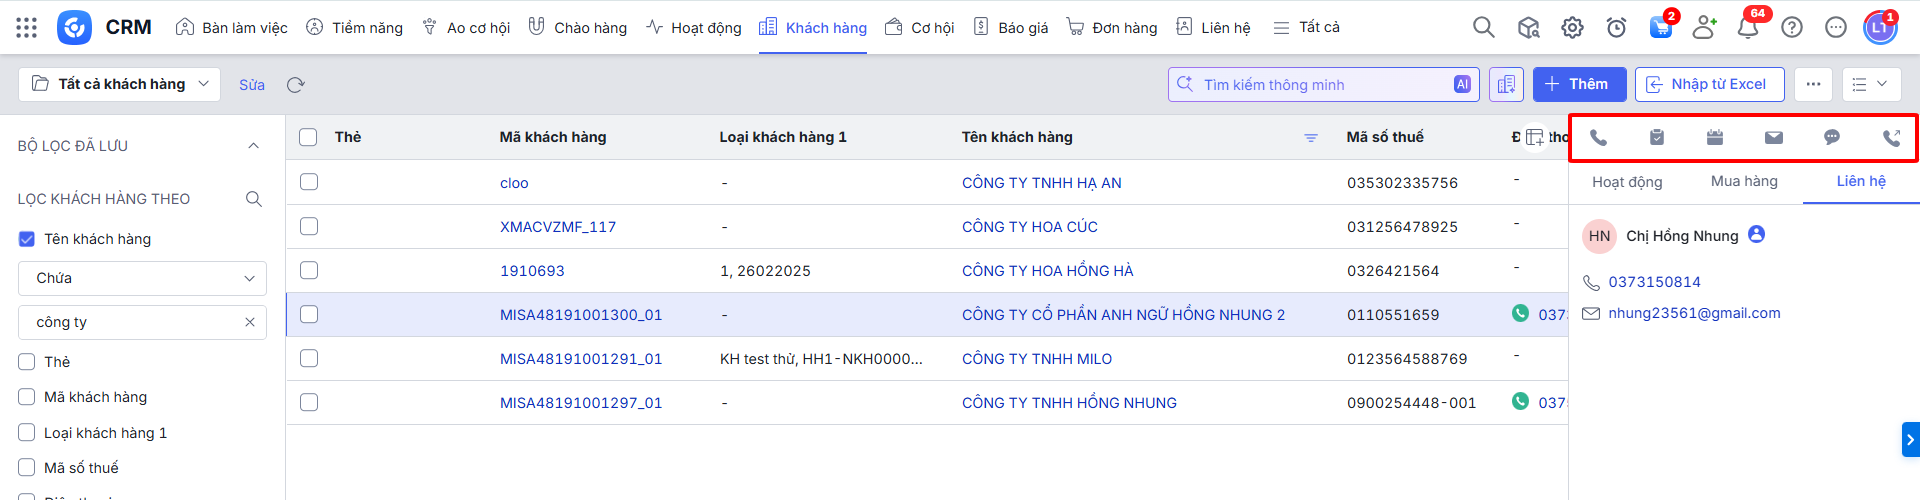
Task: Open the settings gear in the top bar
Action: [x=1572, y=28]
